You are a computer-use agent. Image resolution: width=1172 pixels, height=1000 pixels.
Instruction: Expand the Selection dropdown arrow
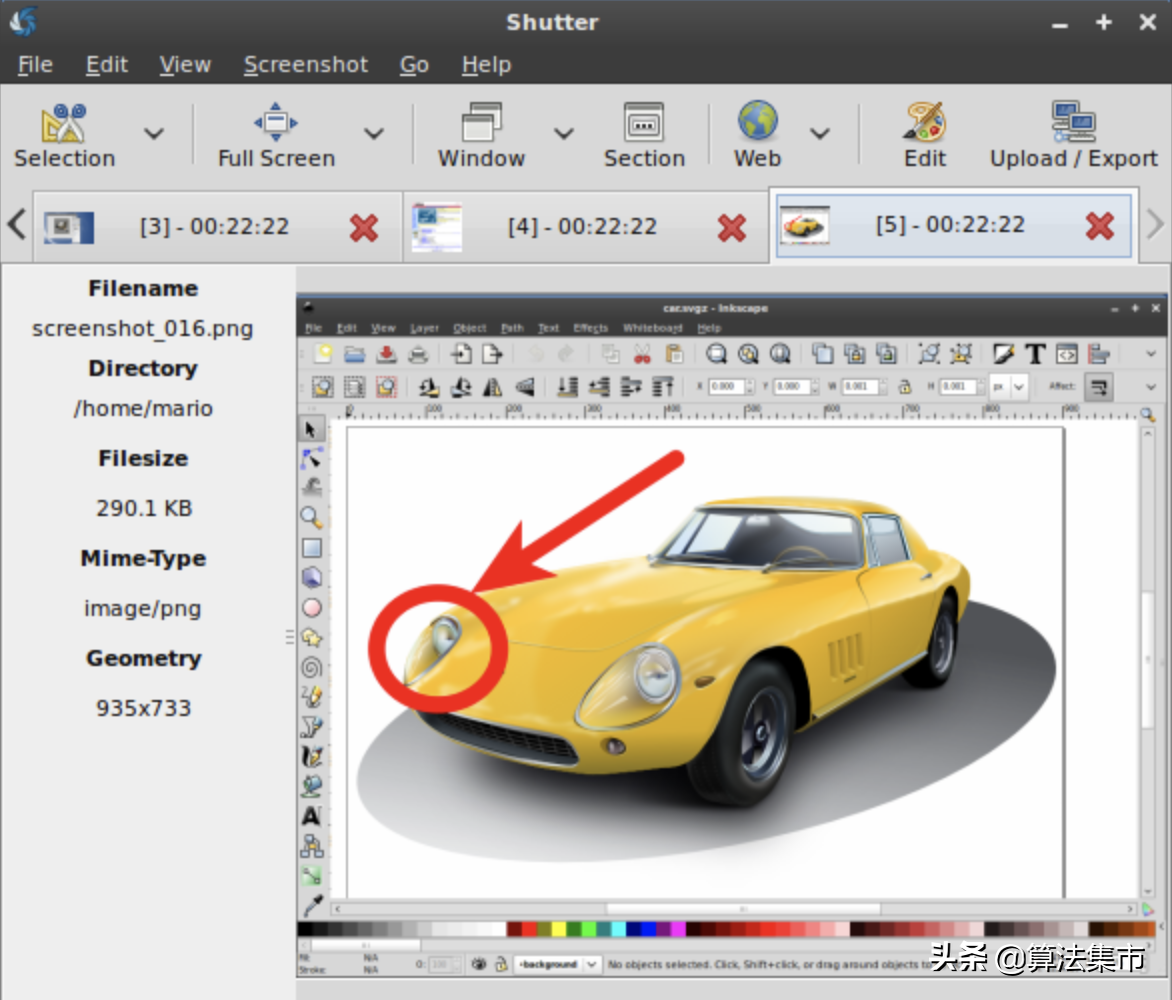tap(154, 134)
